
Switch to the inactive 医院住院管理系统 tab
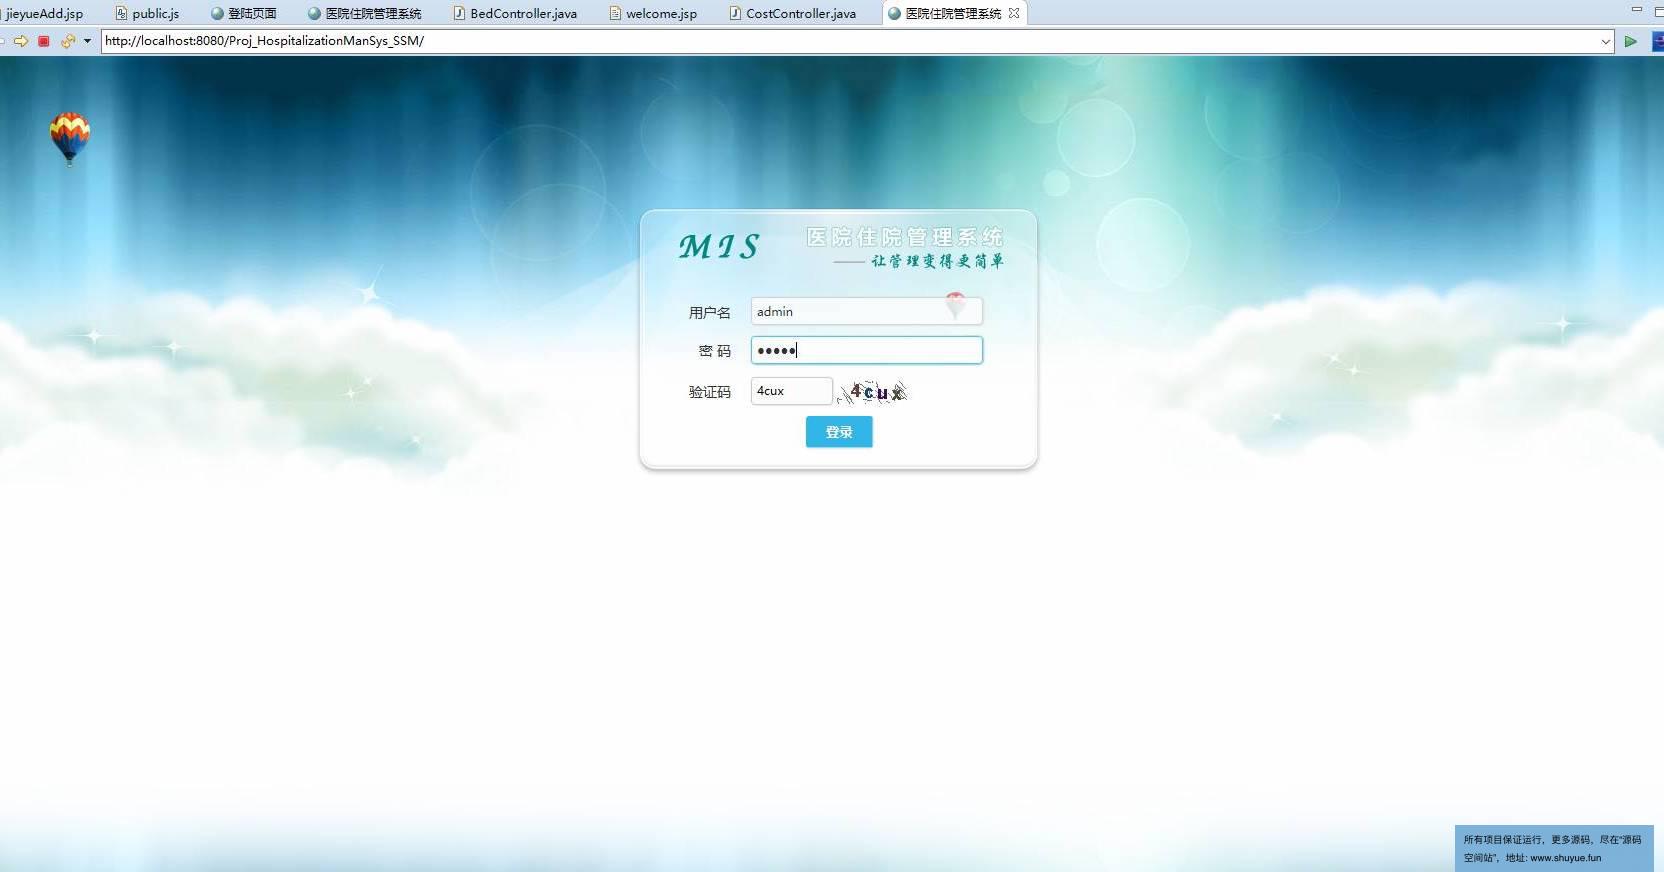click(364, 13)
